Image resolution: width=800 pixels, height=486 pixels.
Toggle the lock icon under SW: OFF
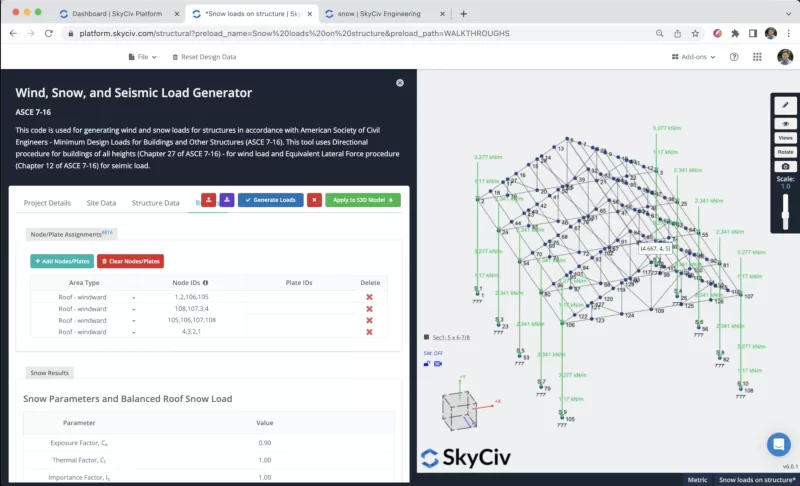[x=427, y=364]
